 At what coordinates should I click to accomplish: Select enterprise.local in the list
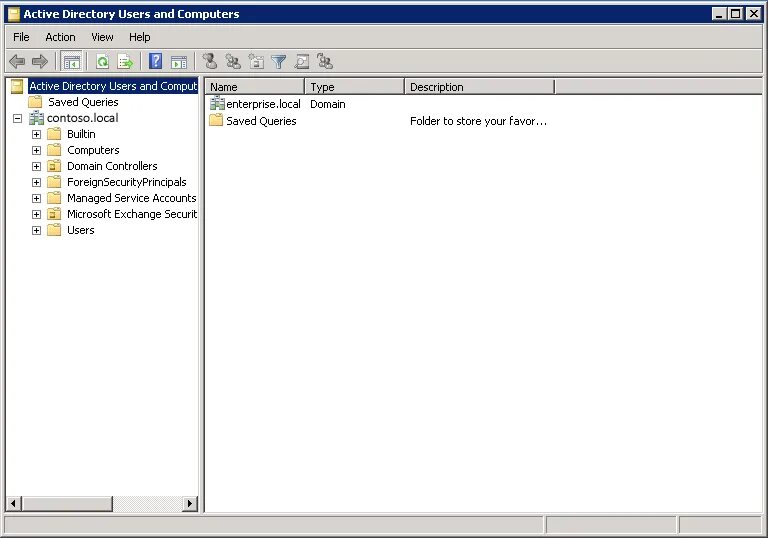263,104
